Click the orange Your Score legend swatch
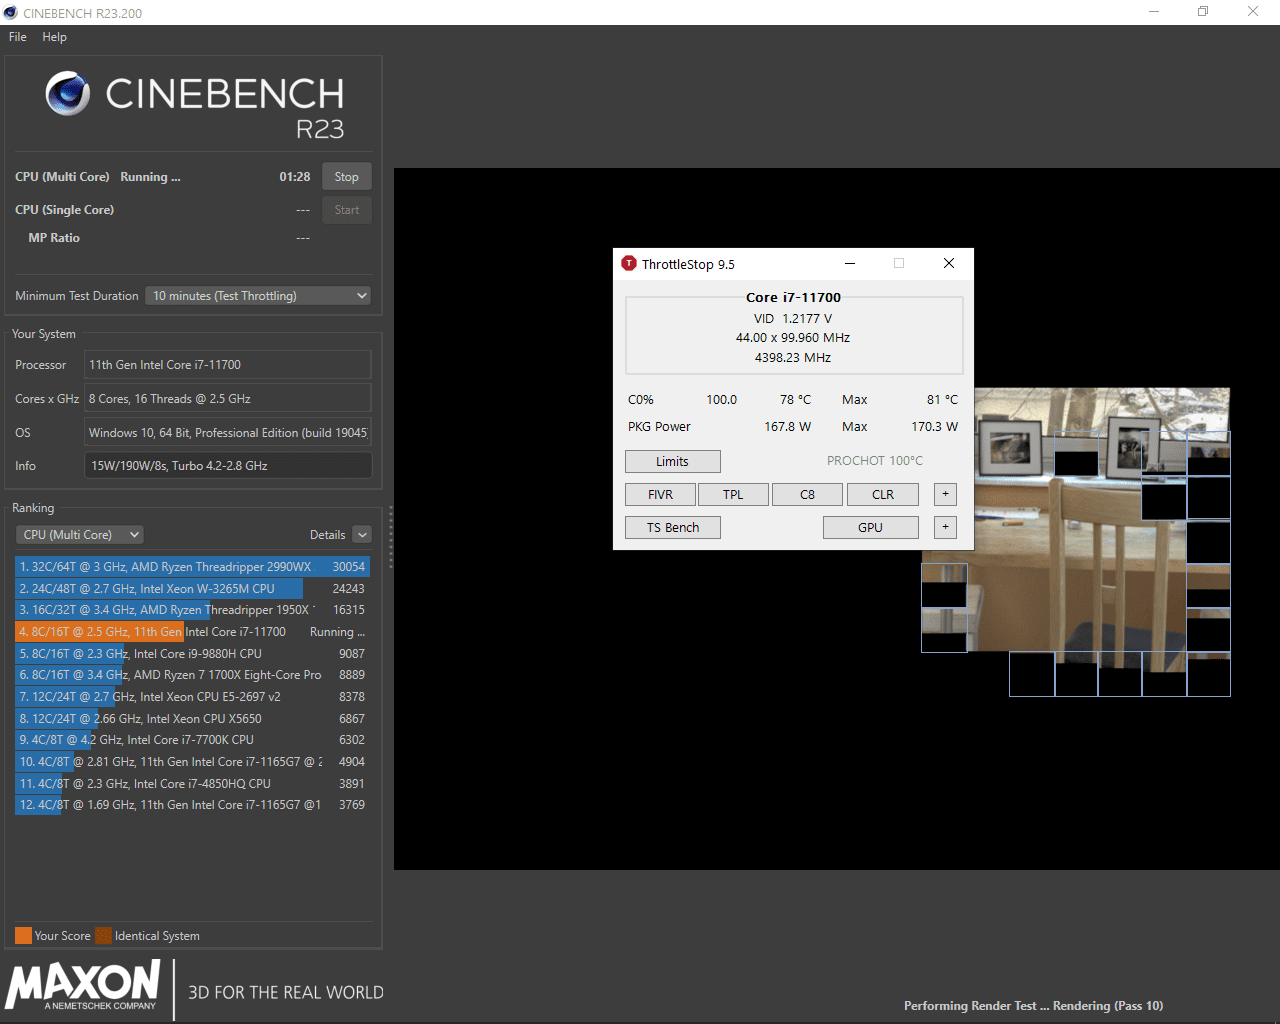Screen dimensions: 1280x1024 [x=23, y=936]
